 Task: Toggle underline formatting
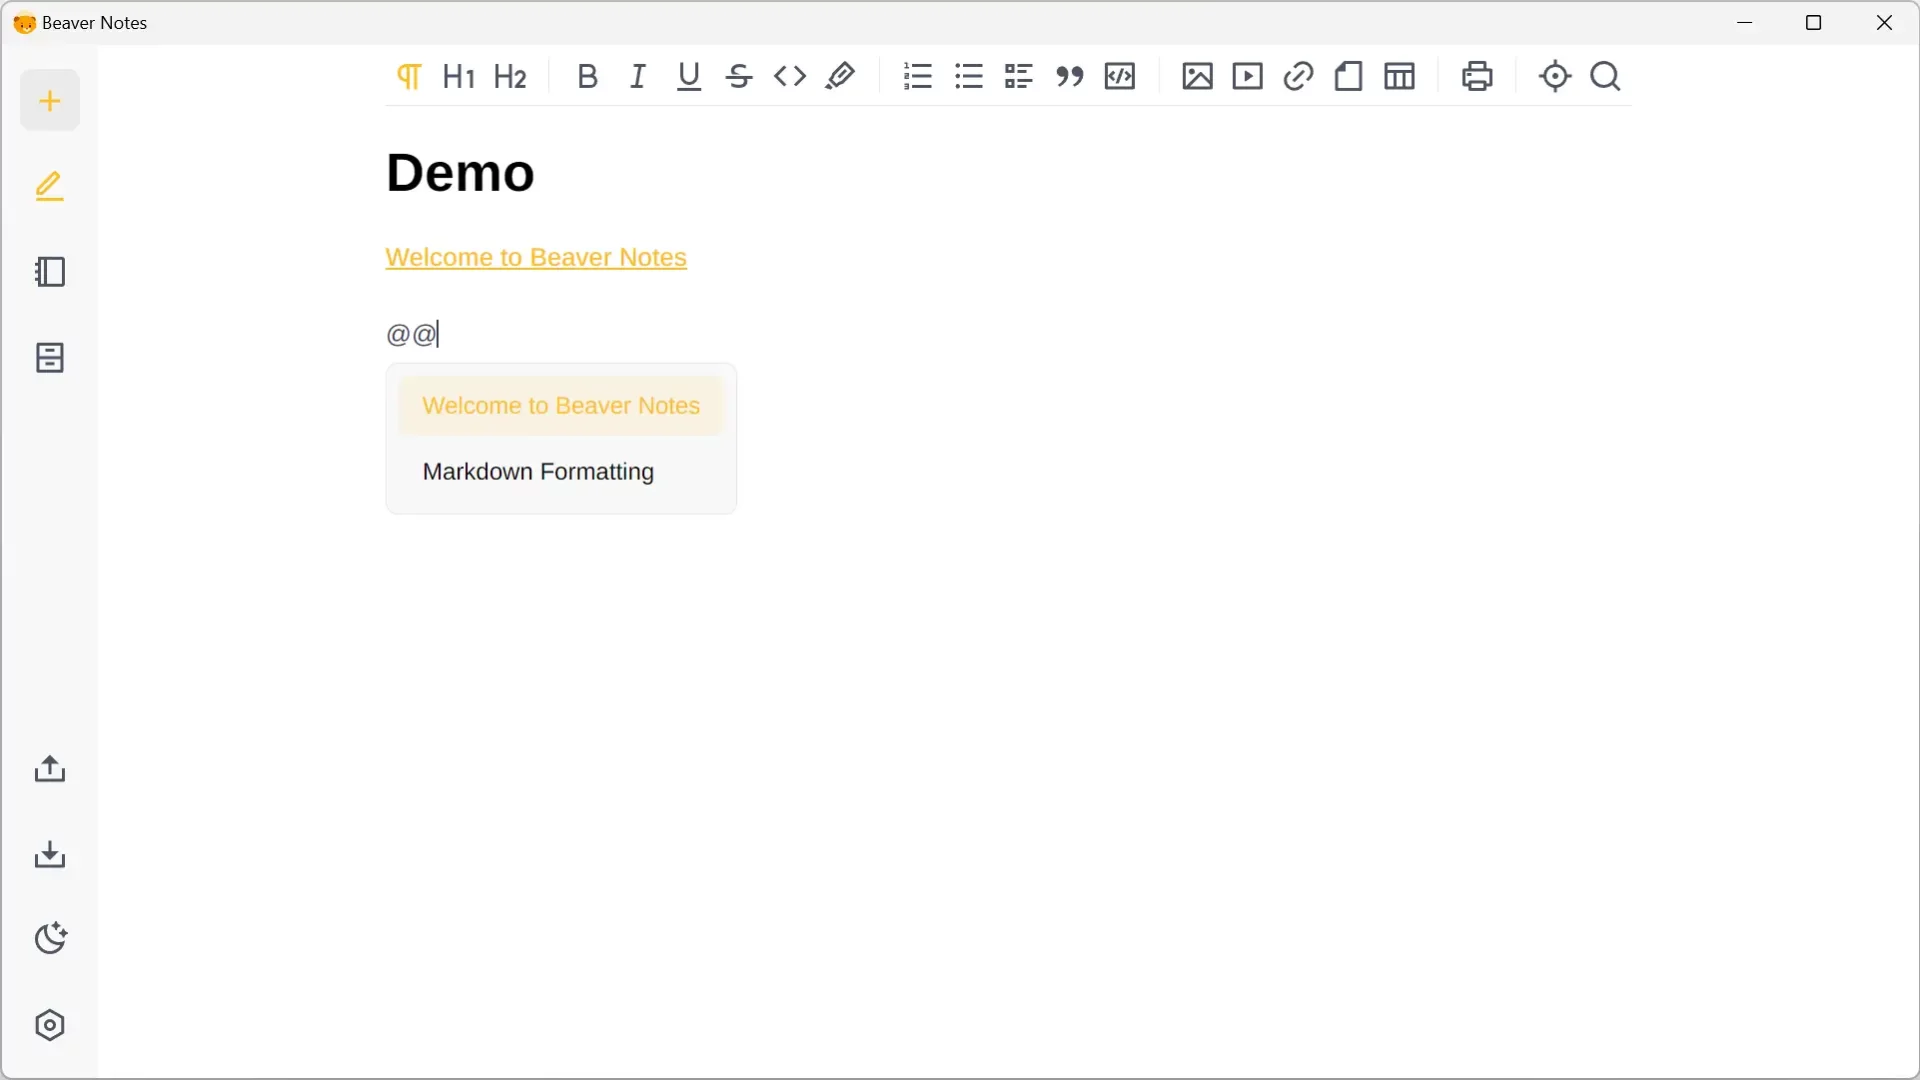tap(689, 76)
